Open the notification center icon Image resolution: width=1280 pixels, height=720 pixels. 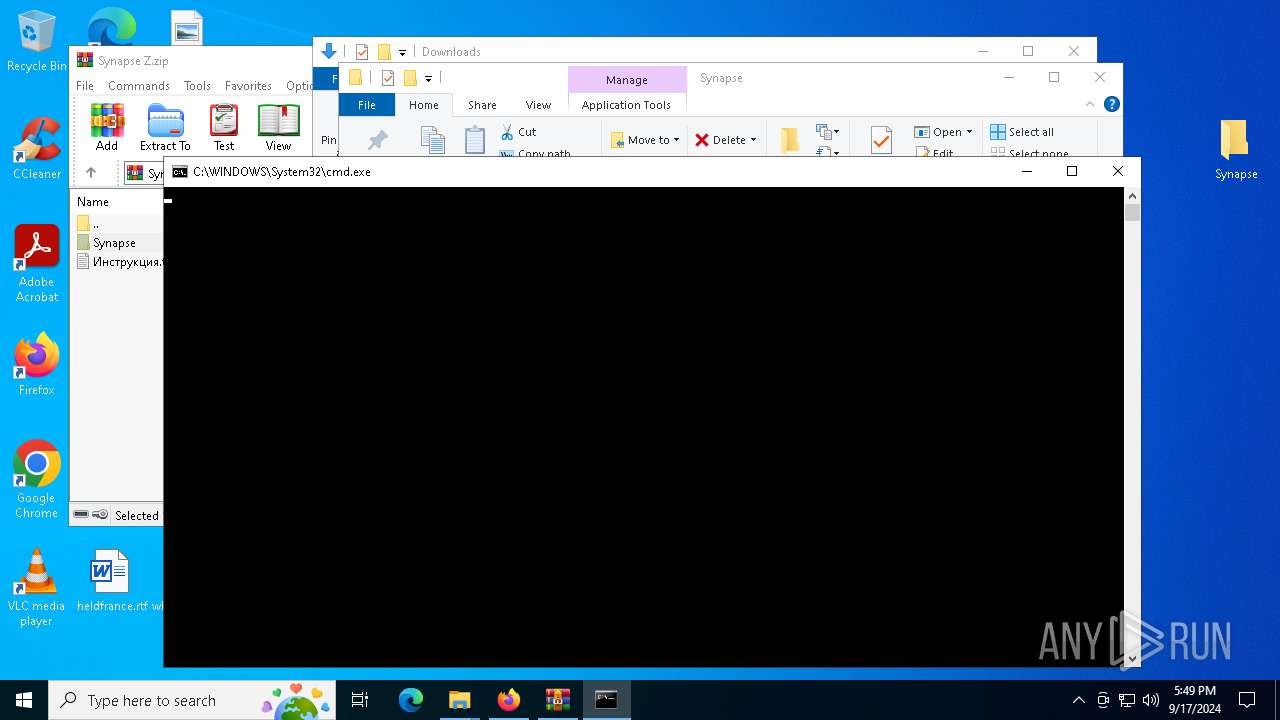click(x=1247, y=700)
